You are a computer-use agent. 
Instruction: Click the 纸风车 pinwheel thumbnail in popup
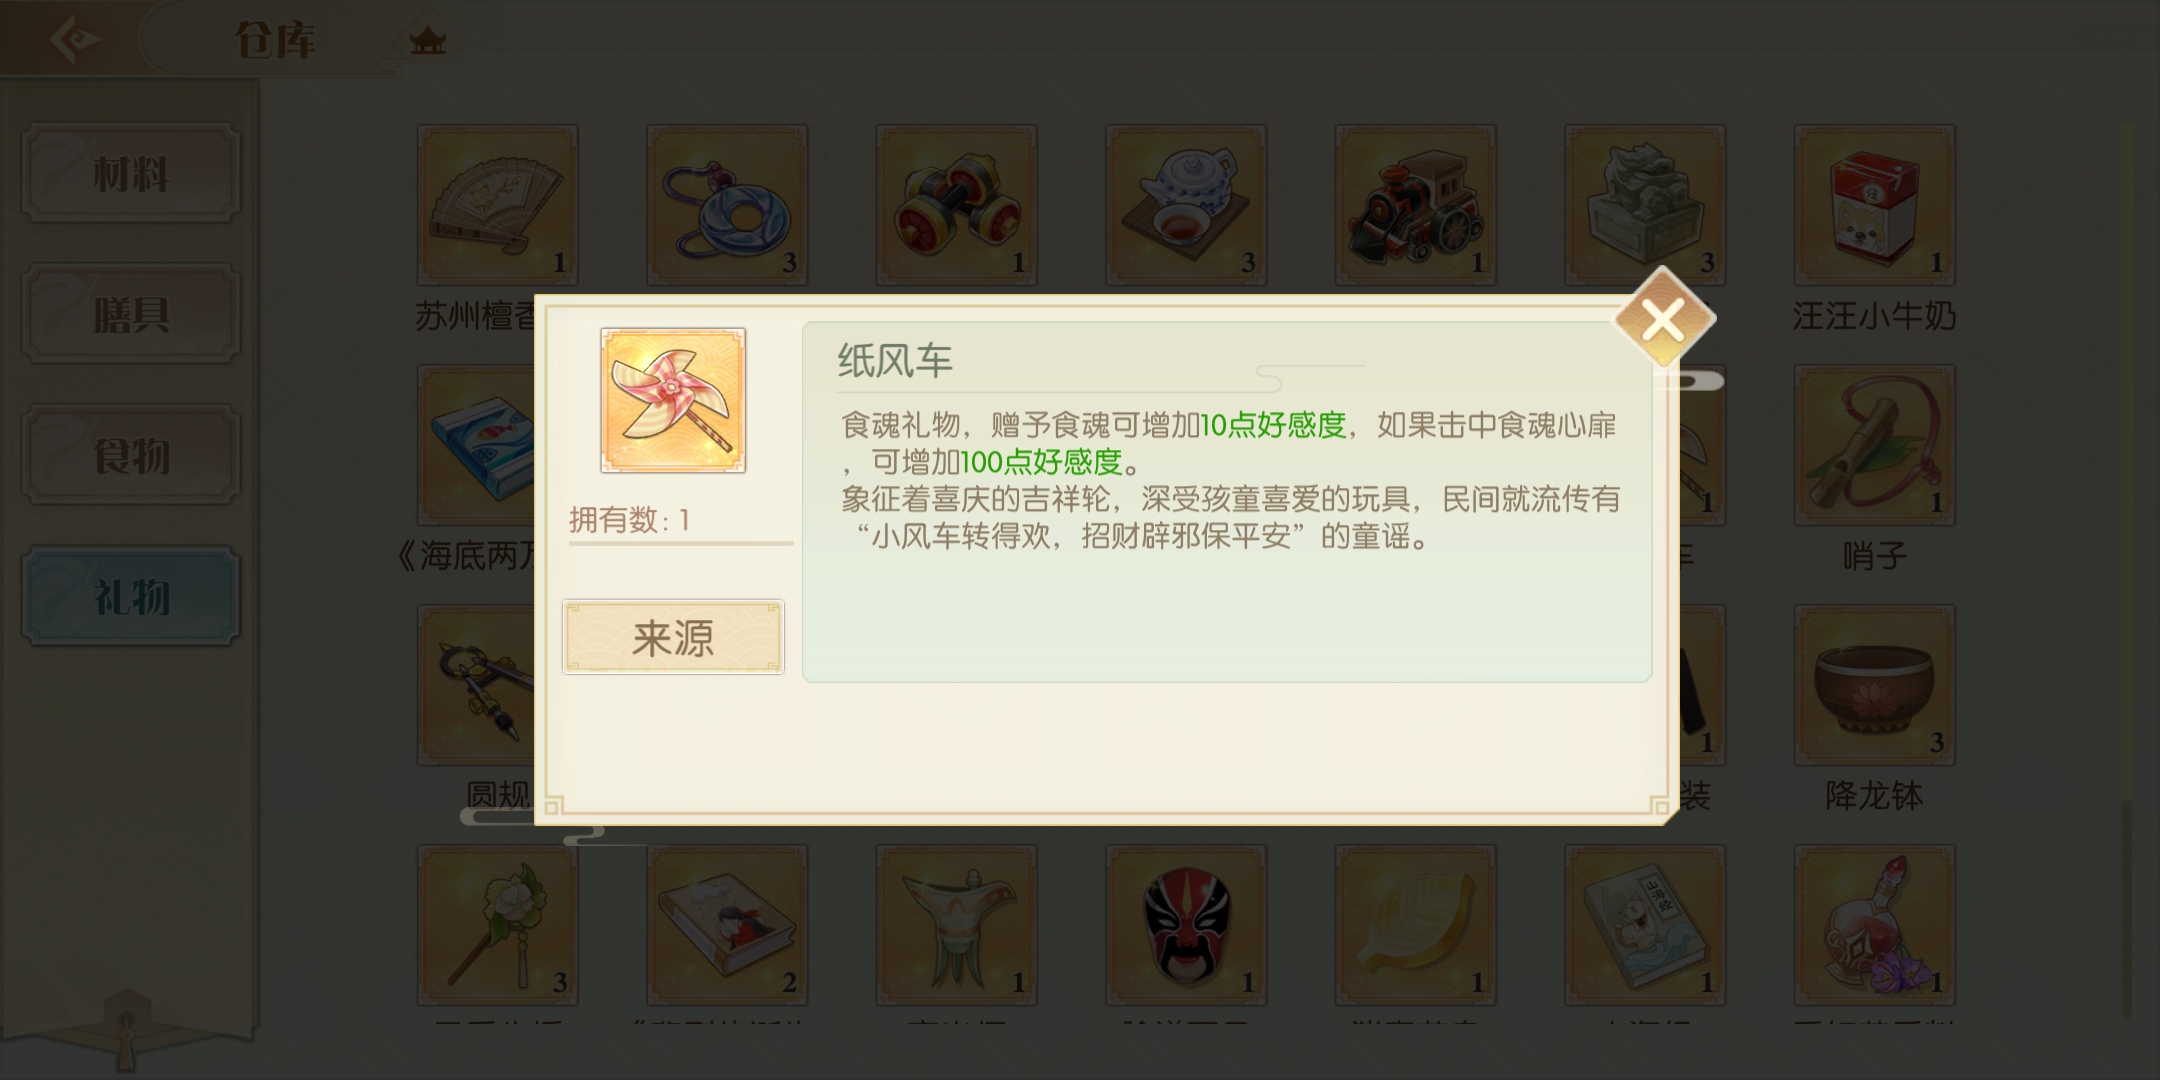pos(673,400)
